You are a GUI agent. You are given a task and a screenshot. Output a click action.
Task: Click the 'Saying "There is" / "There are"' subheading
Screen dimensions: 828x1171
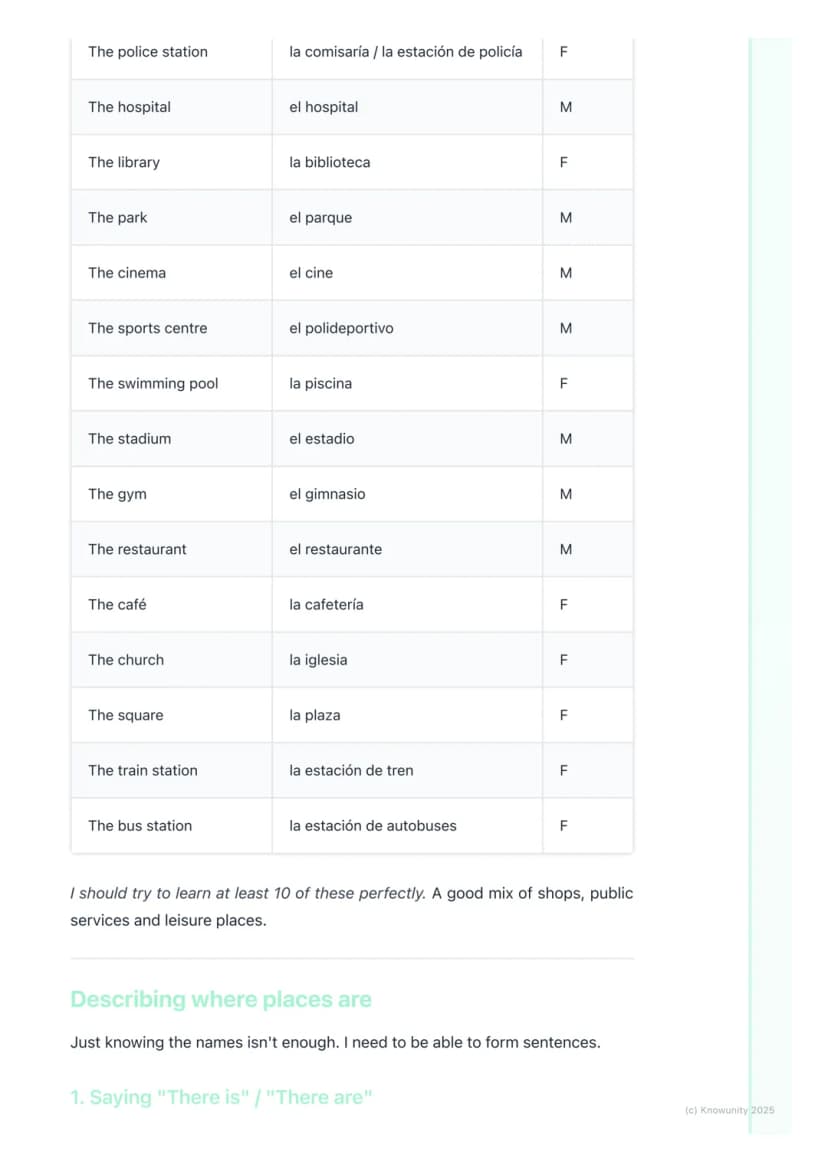coord(221,1097)
